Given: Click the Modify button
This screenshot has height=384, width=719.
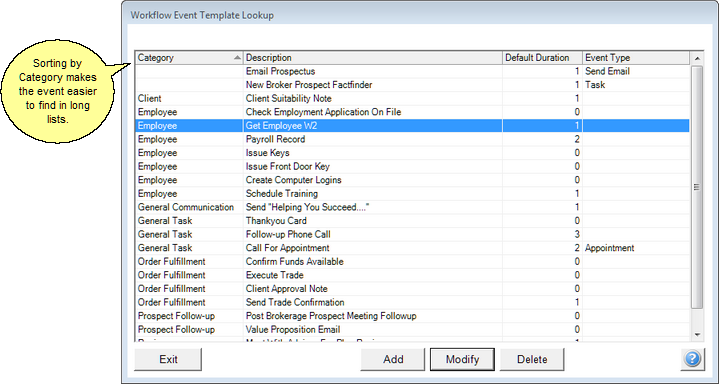Looking at the screenshot, I should click(x=462, y=359).
